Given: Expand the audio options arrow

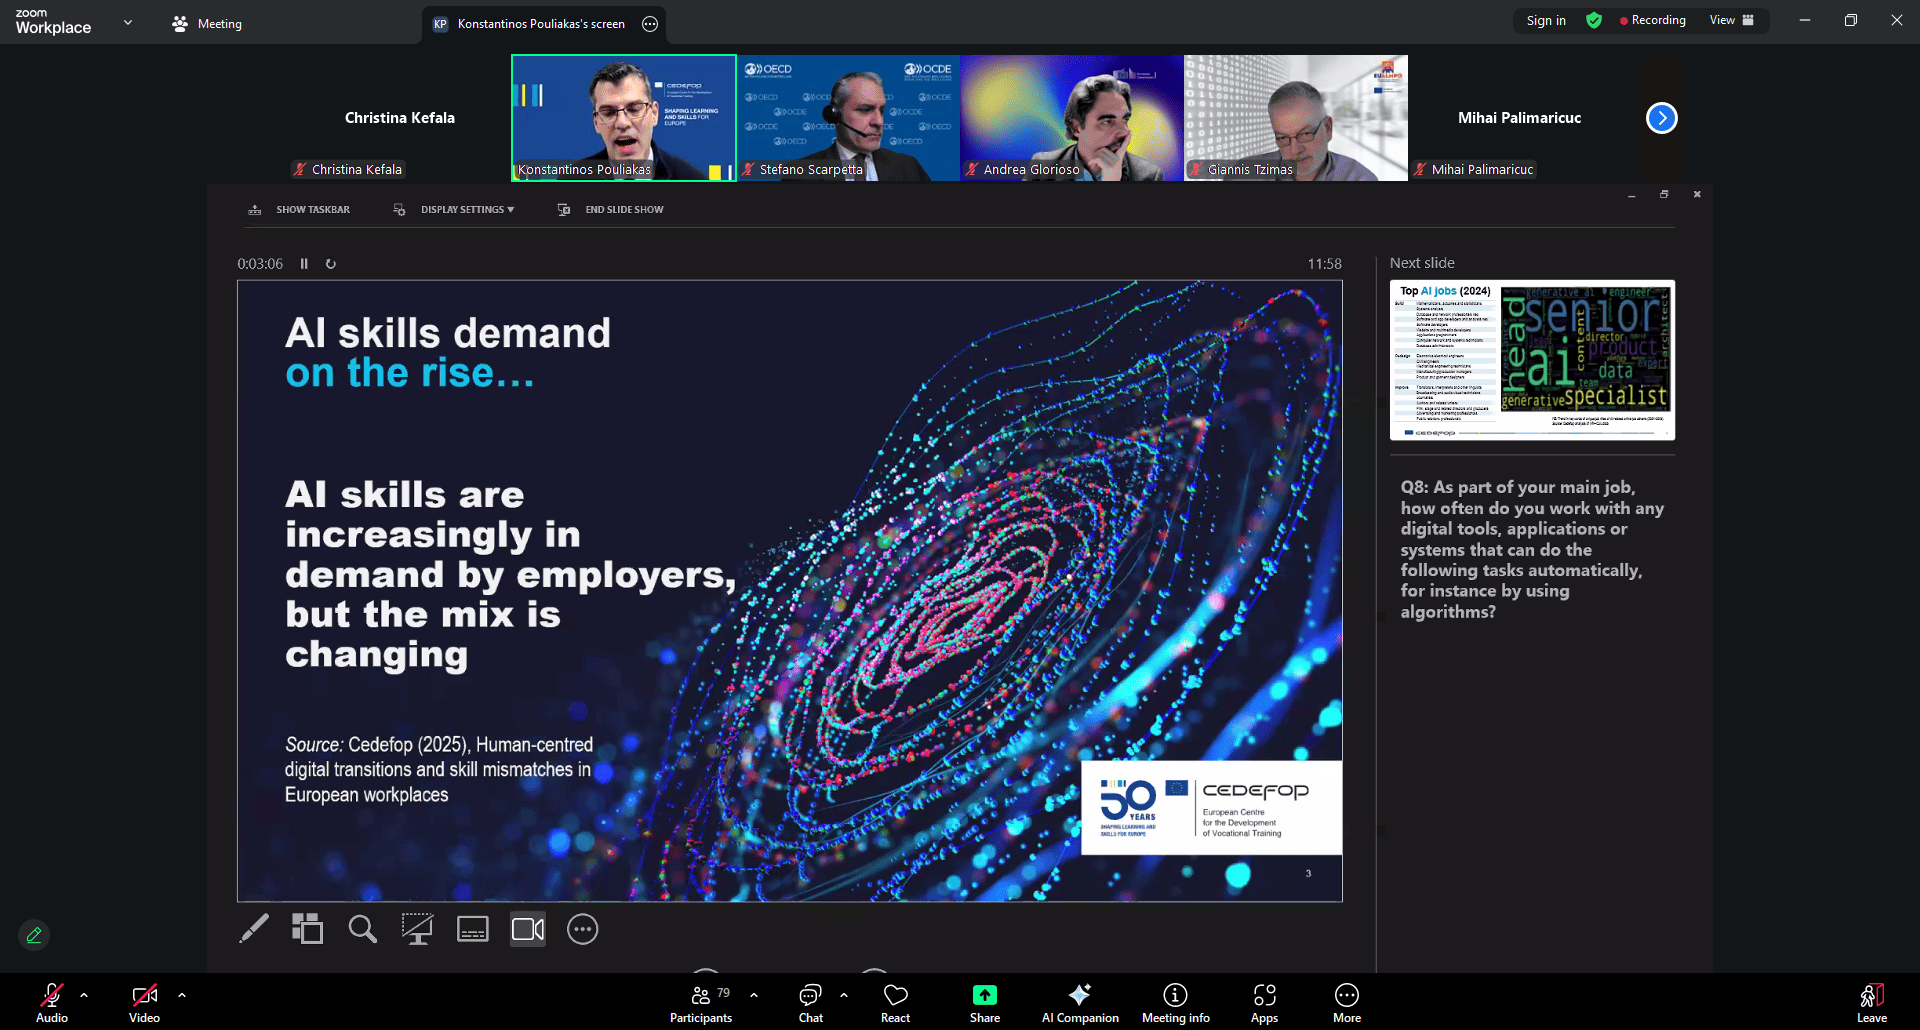Looking at the screenshot, I should click(84, 995).
